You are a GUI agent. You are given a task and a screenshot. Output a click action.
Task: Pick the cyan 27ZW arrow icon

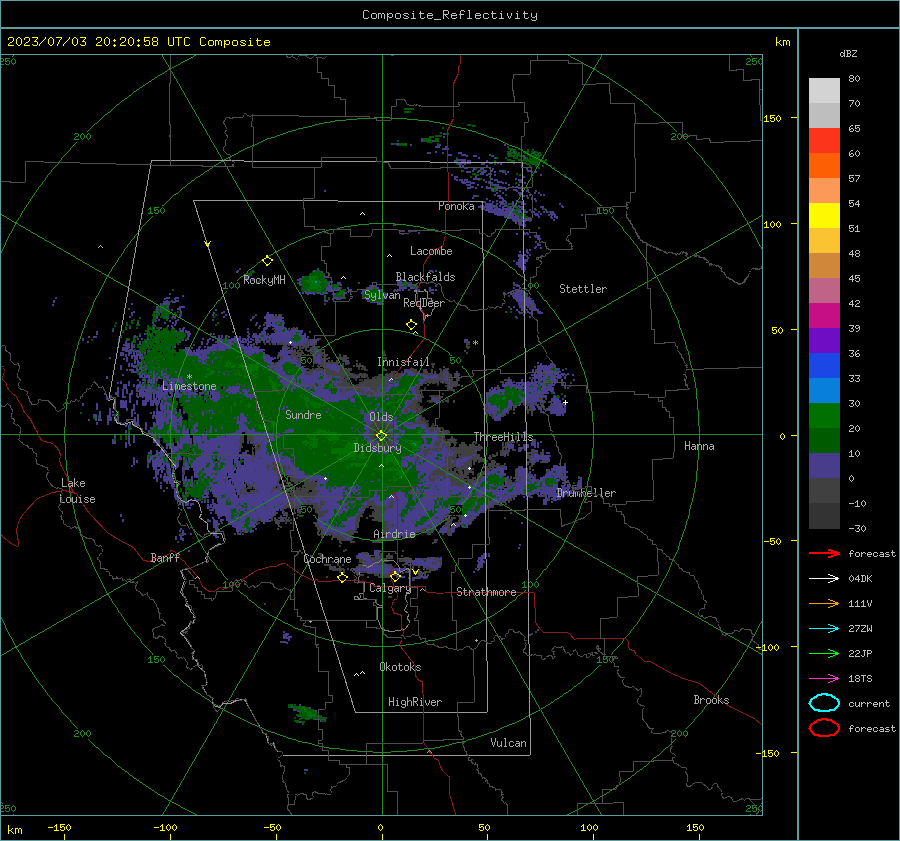(x=824, y=629)
